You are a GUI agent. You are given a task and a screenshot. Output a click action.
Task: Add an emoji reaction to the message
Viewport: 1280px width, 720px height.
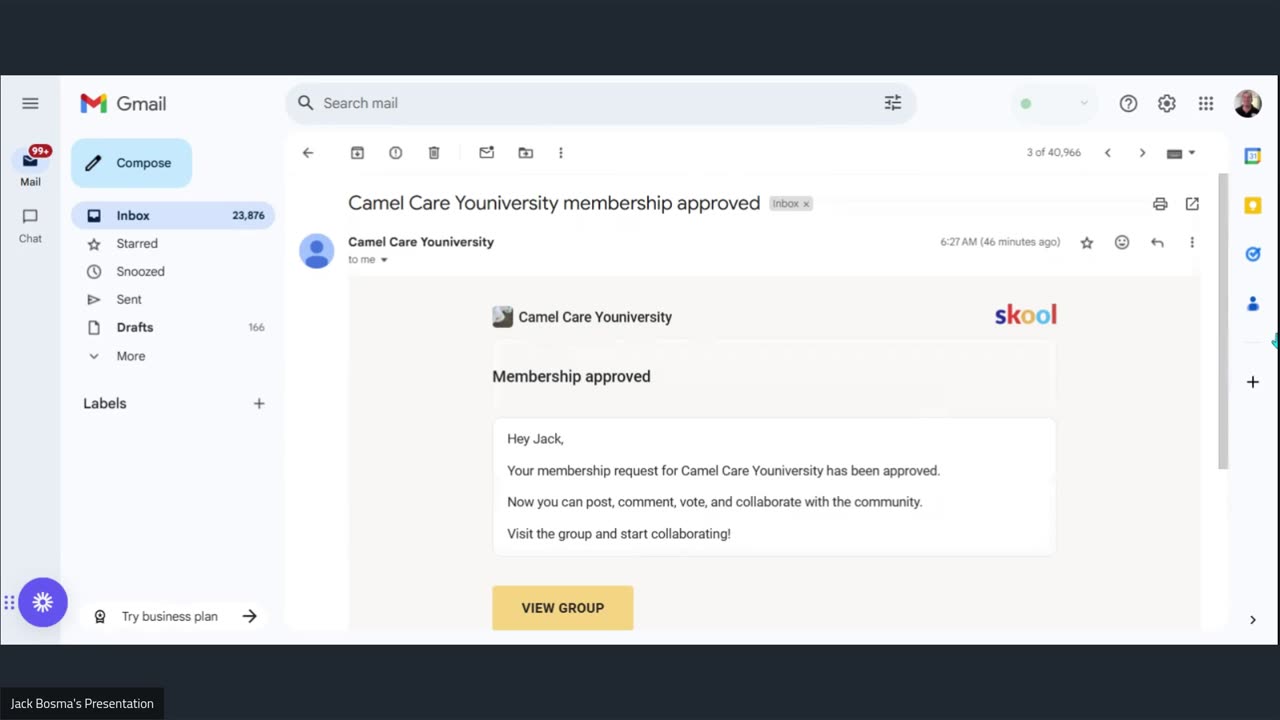tap(1122, 242)
